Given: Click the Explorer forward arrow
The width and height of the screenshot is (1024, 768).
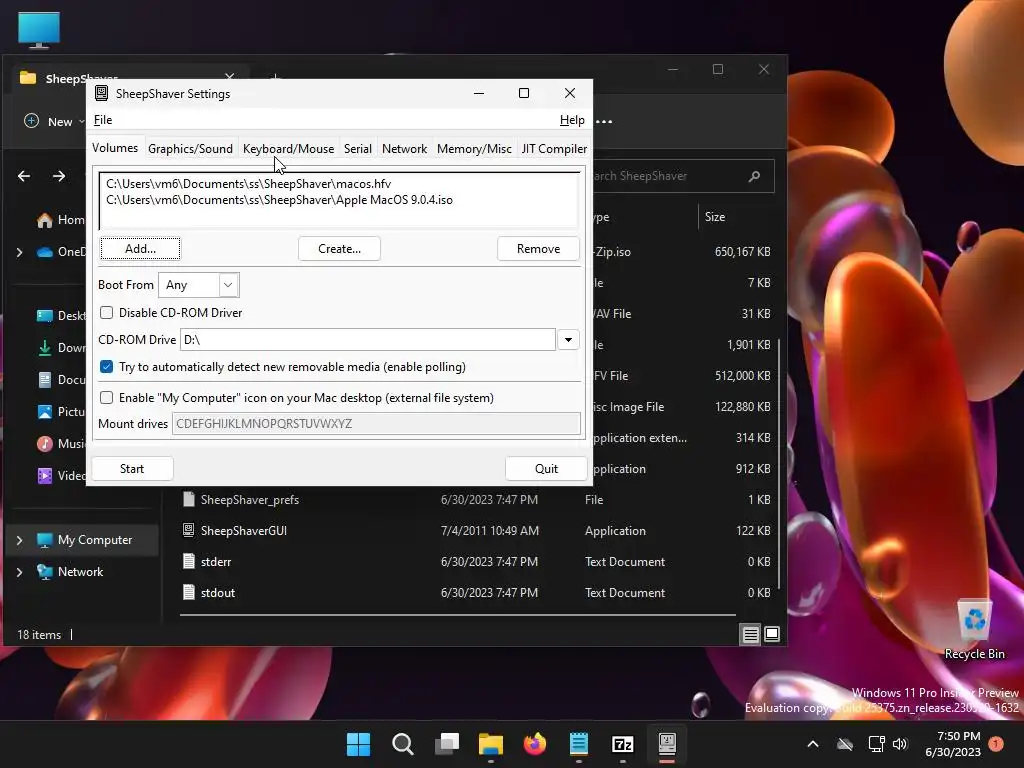Looking at the screenshot, I should (59, 176).
